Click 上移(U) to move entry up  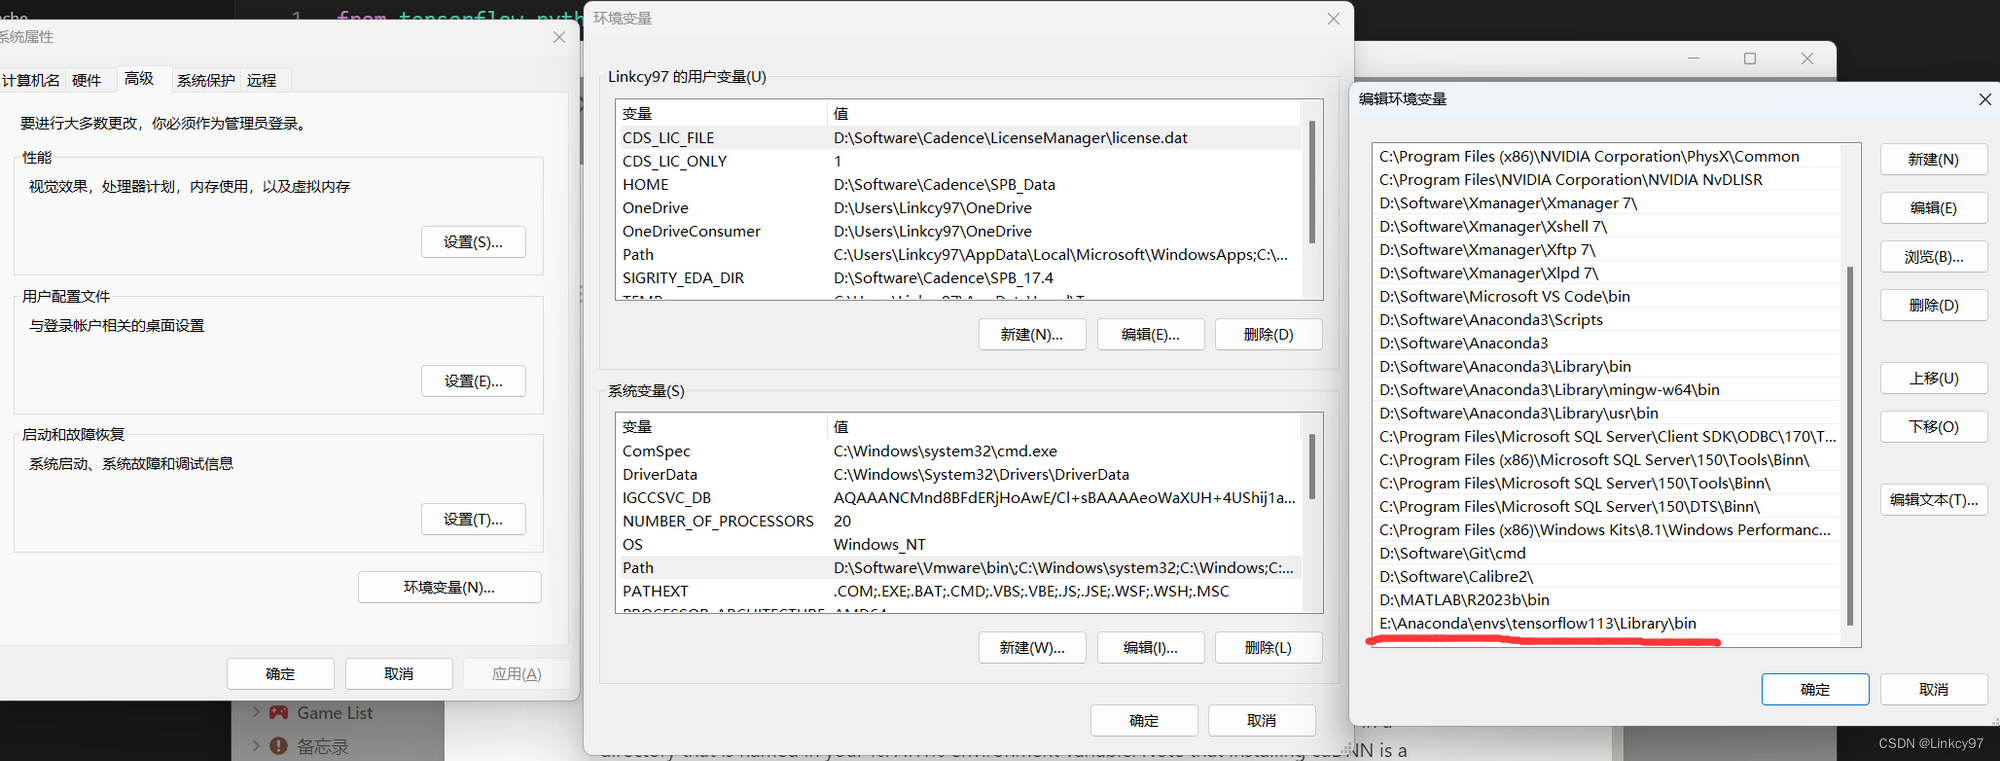(1933, 378)
